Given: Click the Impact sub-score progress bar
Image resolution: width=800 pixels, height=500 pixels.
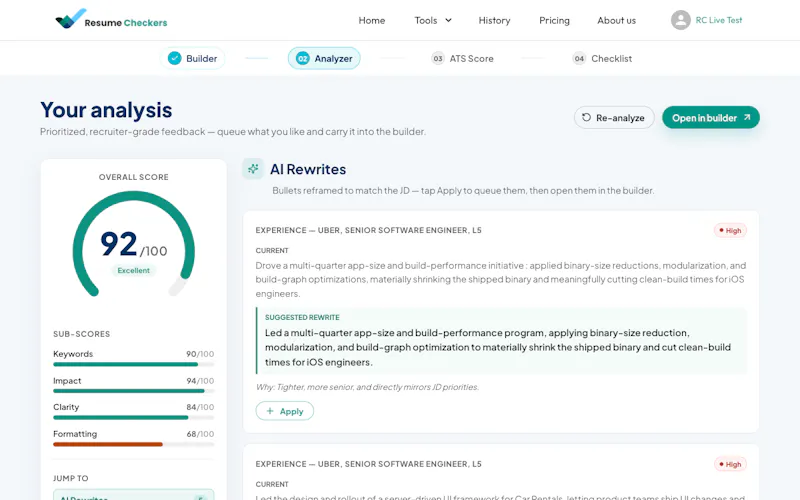Looking at the screenshot, I should coord(133,391).
